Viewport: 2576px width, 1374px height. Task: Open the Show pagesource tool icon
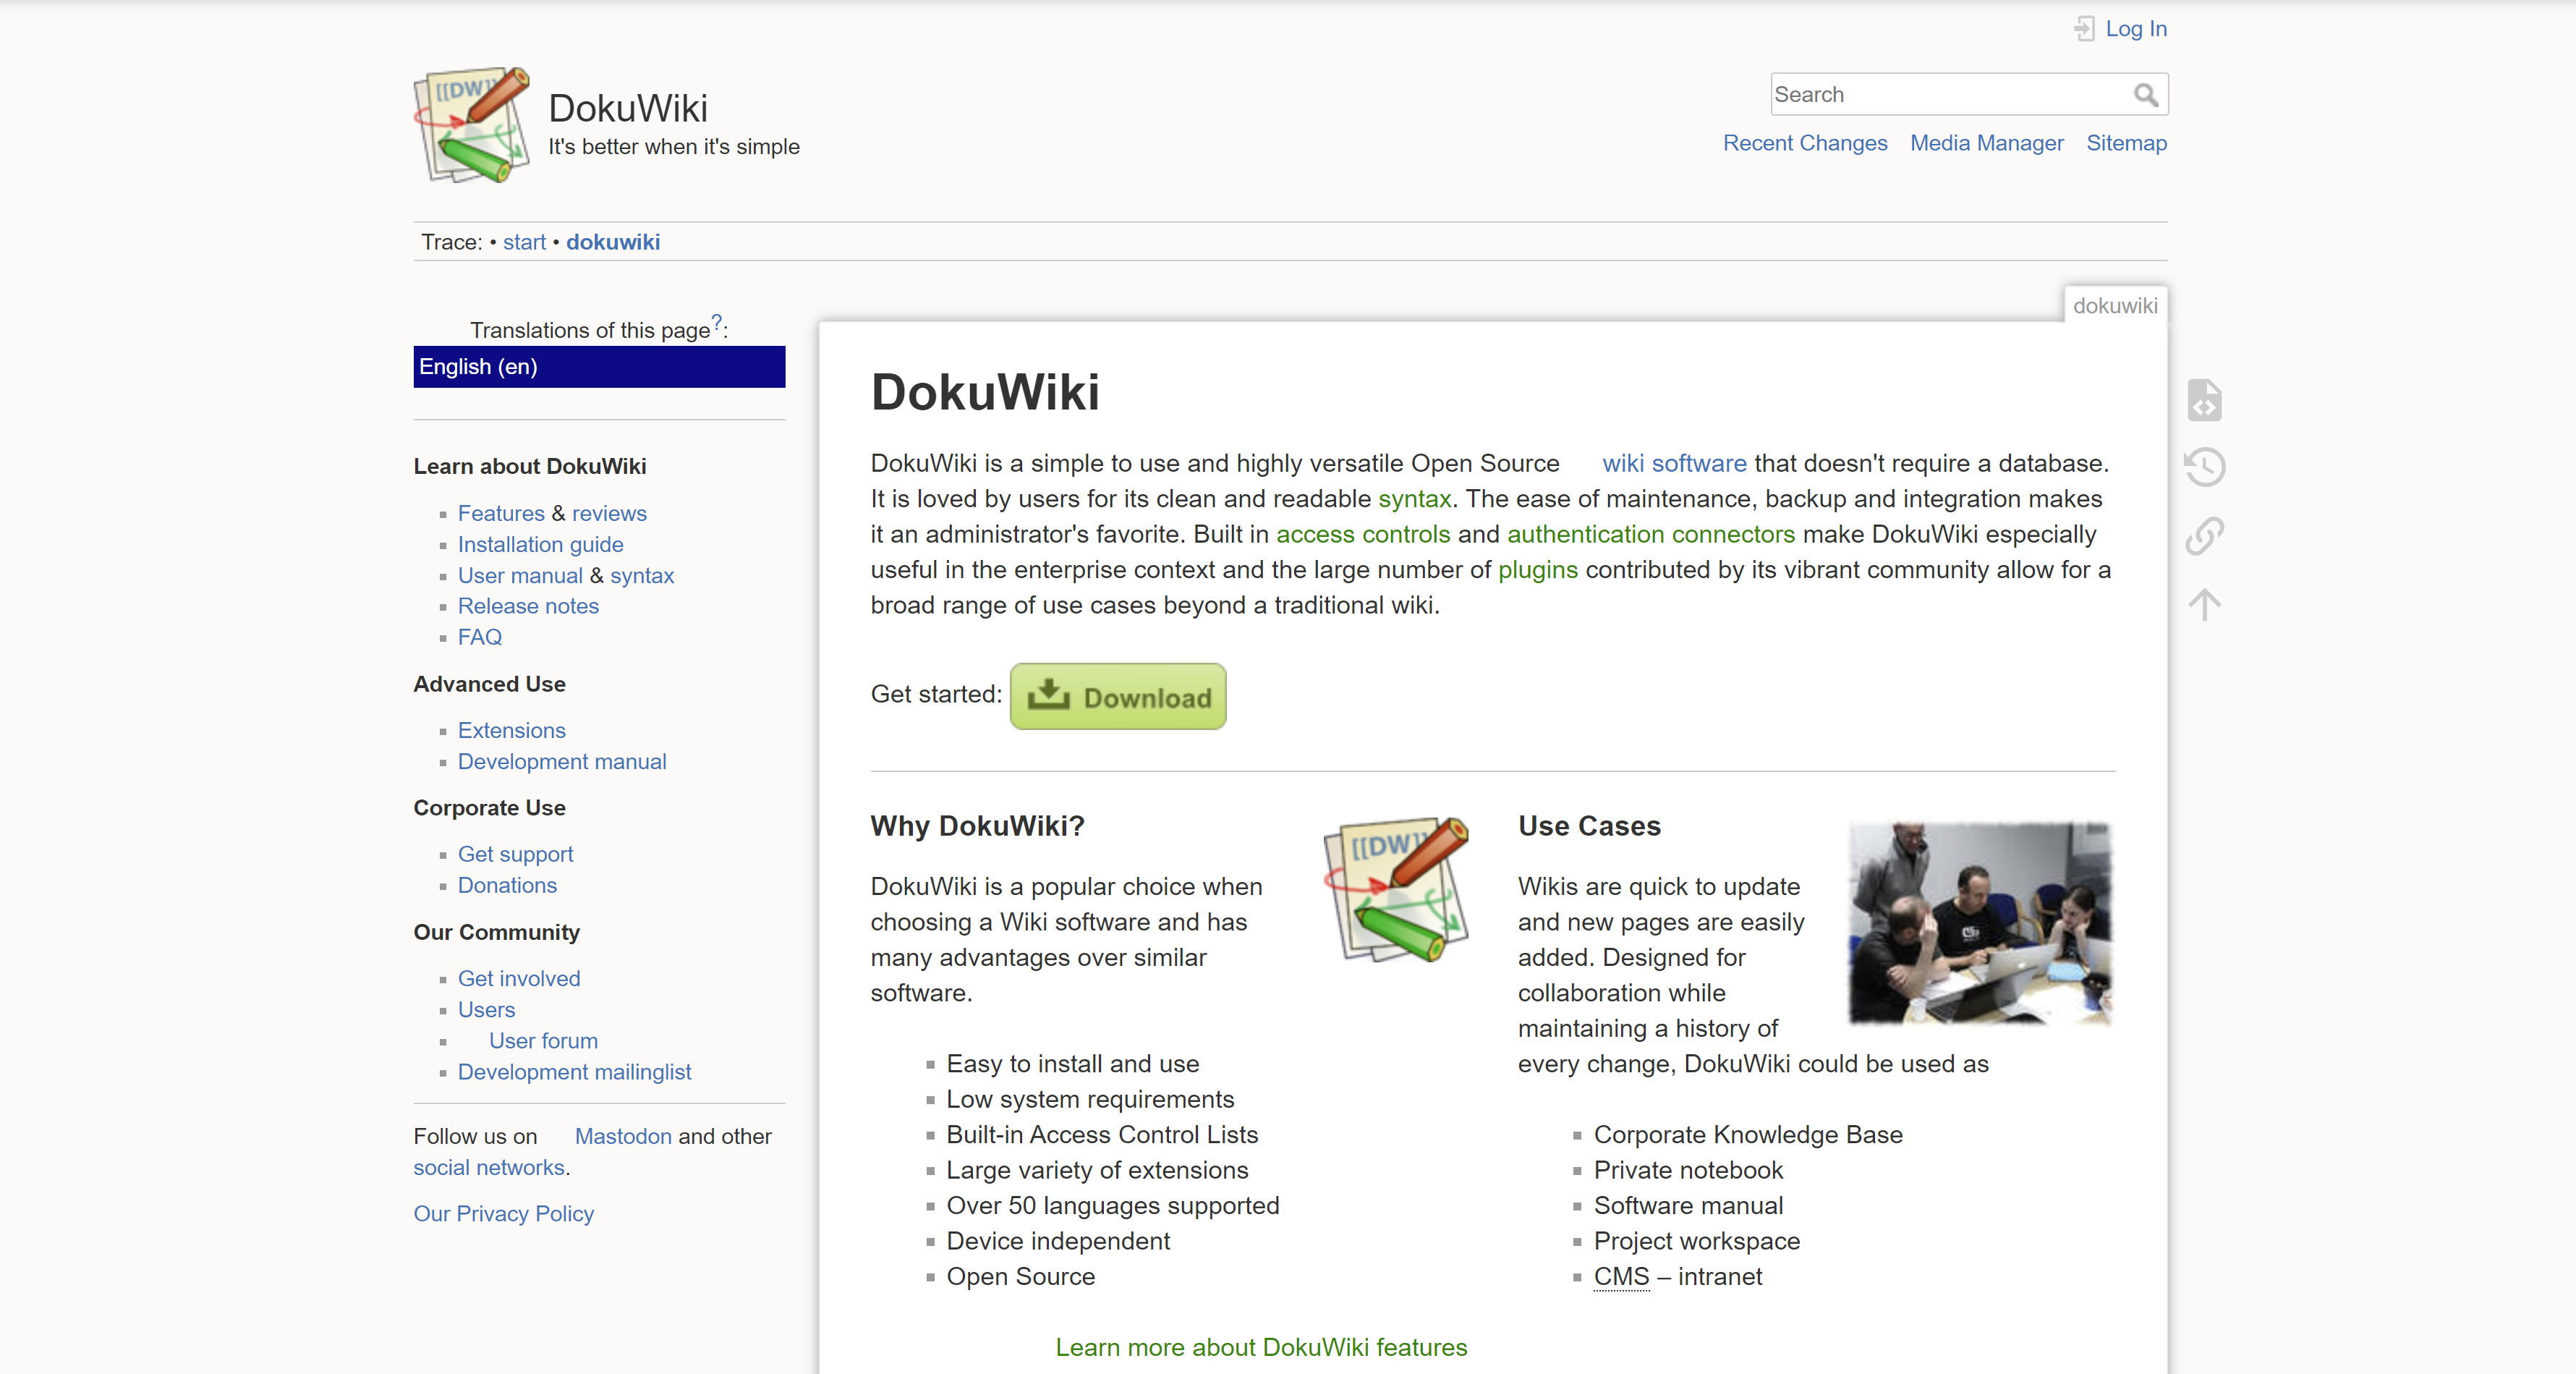(2204, 400)
